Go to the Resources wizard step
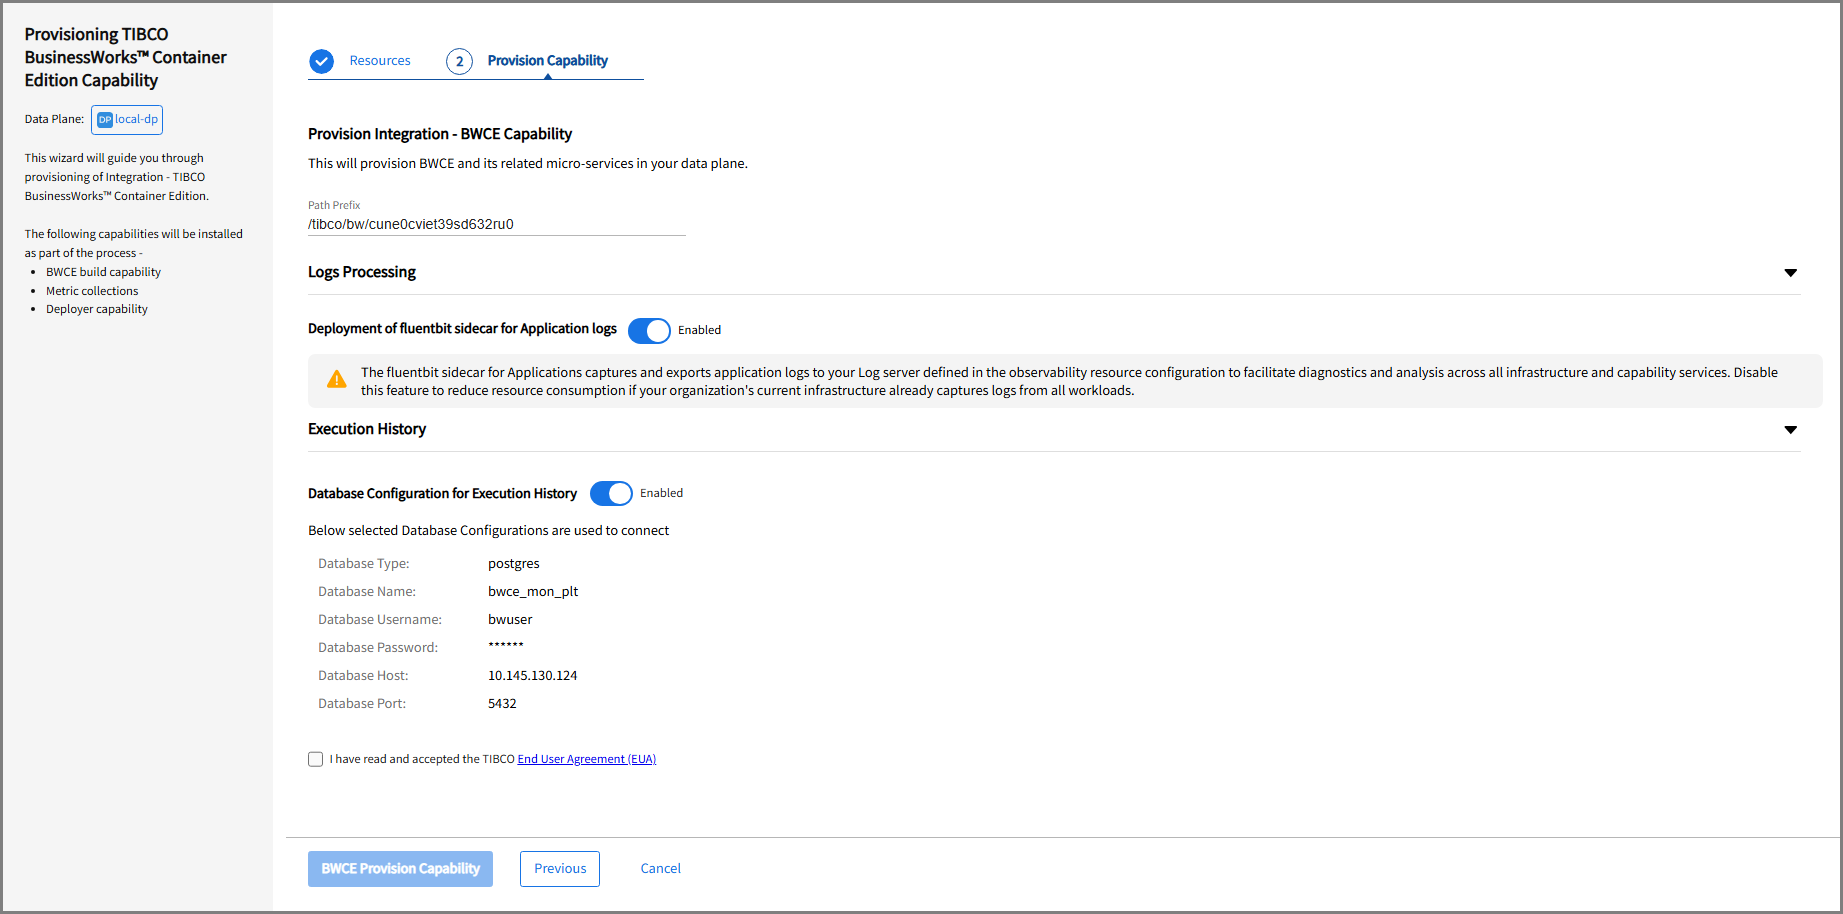The height and width of the screenshot is (914, 1843). pyautogui.click(x=380, y=61)
